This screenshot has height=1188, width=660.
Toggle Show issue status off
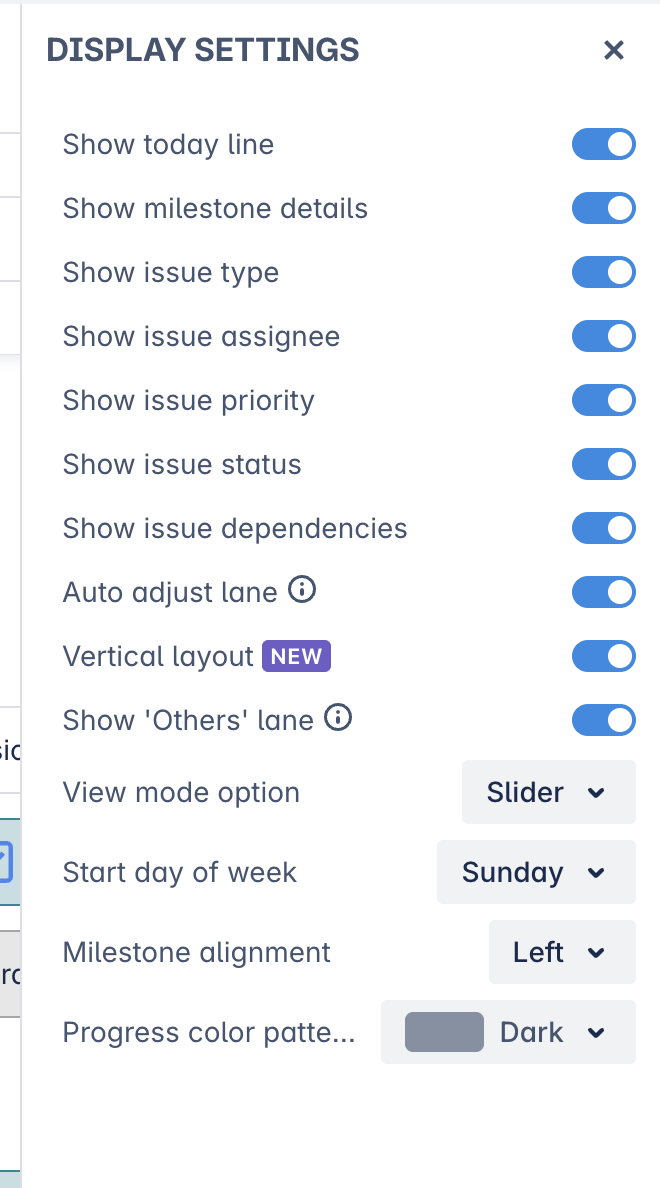[603, 464]
